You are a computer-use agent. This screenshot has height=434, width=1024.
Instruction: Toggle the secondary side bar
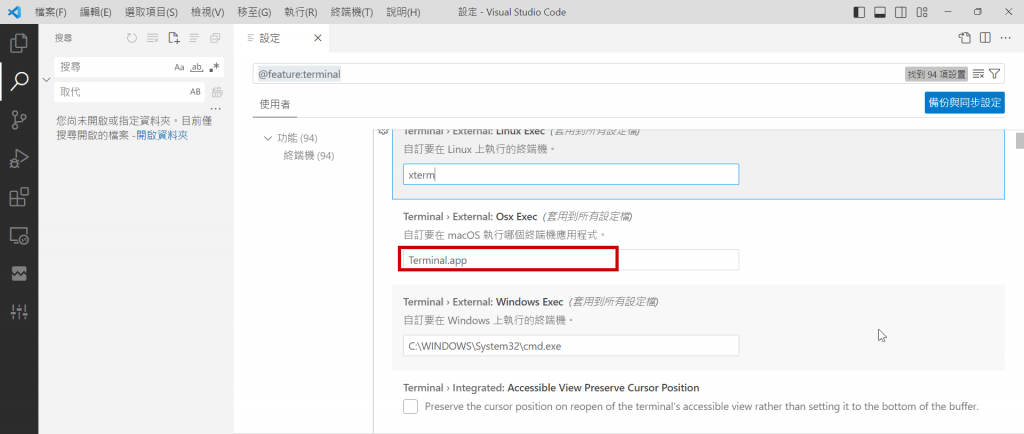(x=901, y=12)
